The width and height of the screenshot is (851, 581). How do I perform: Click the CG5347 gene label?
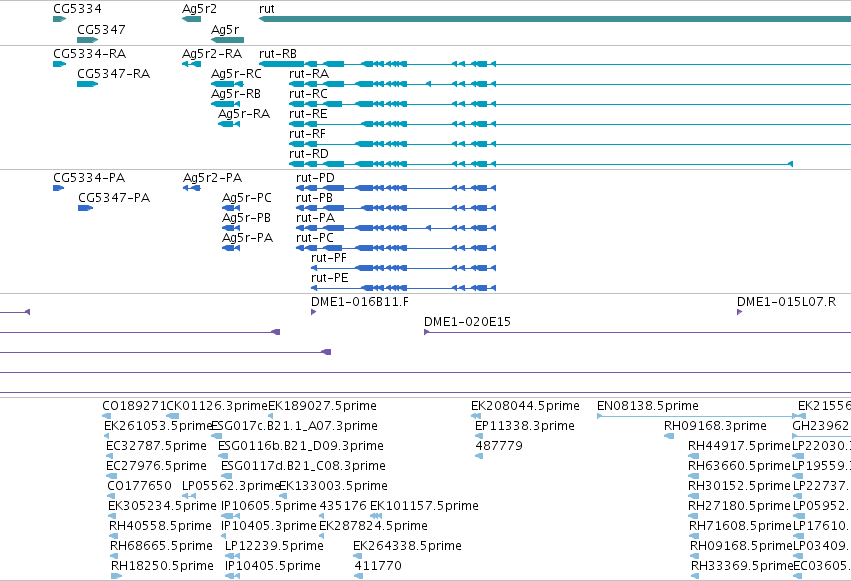[101, 29]
